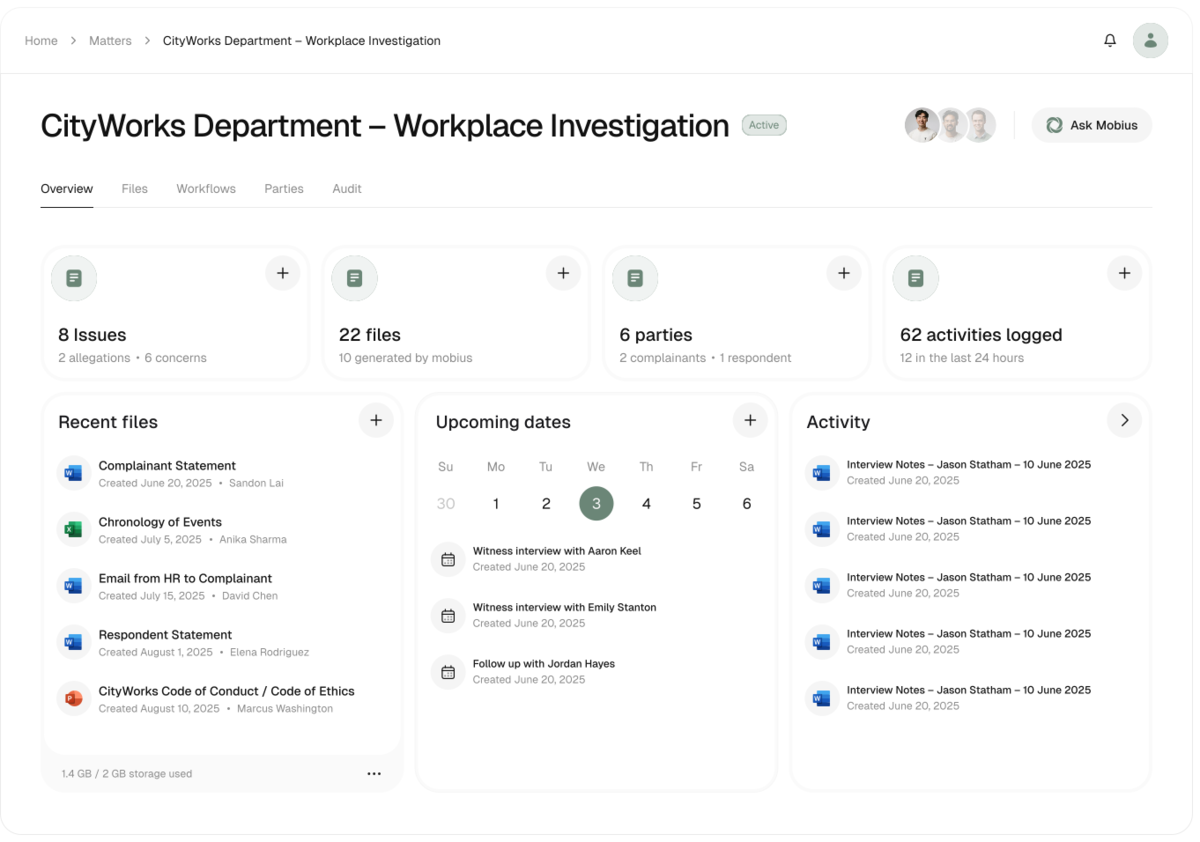The image size is (1200, 842).
Task: Open CityWorks Code of Conduct PowerPoint file
Action: point(226,691)
